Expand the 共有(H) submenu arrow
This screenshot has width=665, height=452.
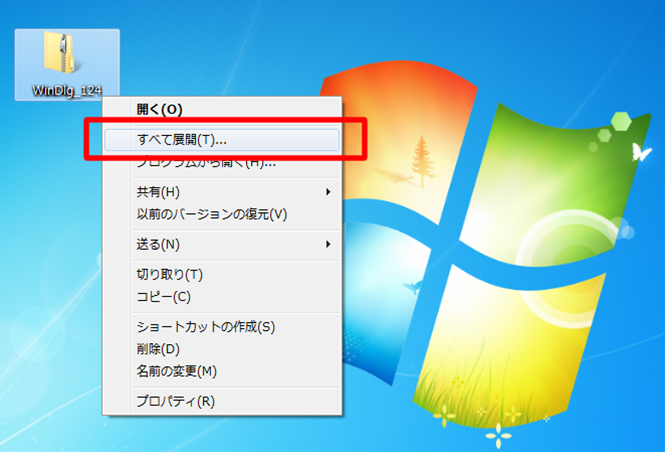point(328,192)
